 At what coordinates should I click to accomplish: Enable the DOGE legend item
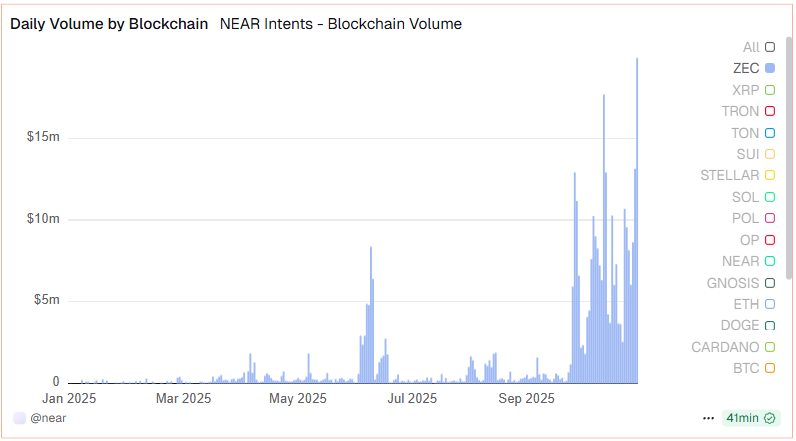[769, 326]
